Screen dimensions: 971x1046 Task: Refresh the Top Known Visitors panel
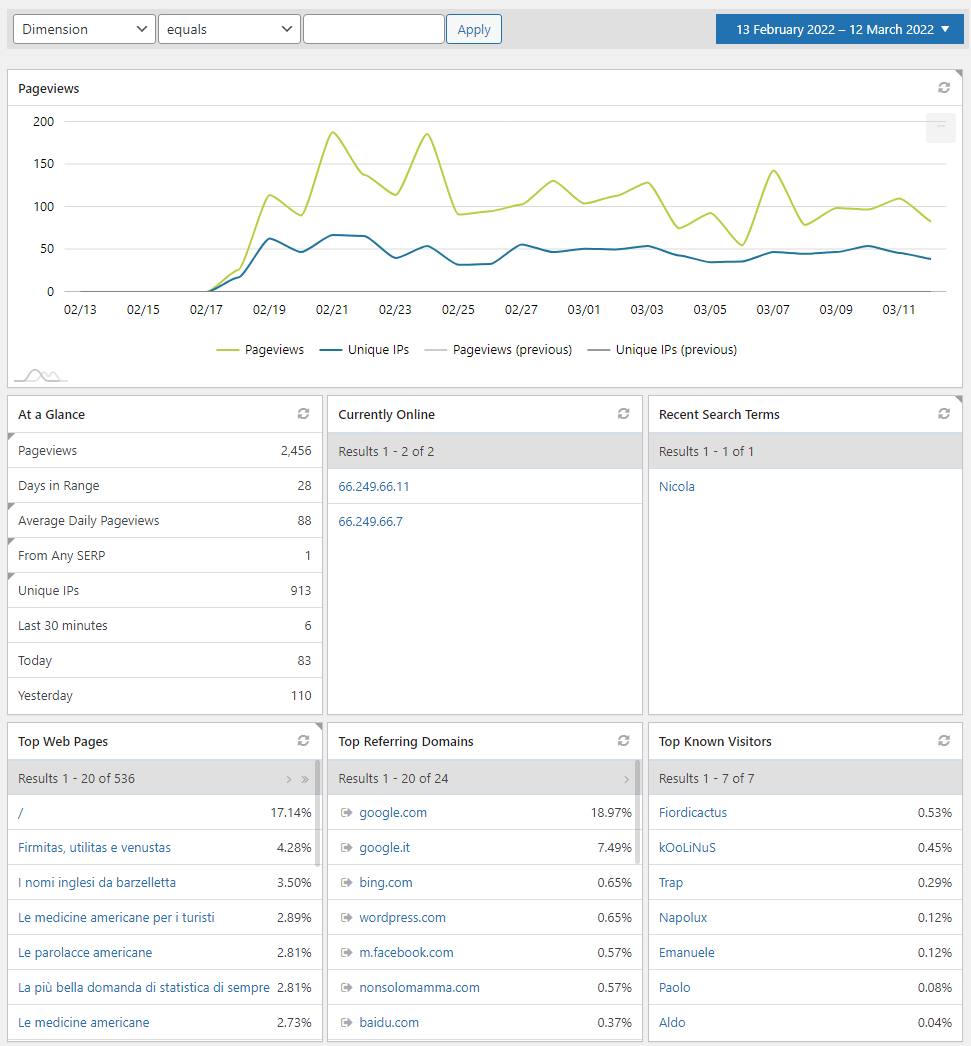click(x=943, y=741)
